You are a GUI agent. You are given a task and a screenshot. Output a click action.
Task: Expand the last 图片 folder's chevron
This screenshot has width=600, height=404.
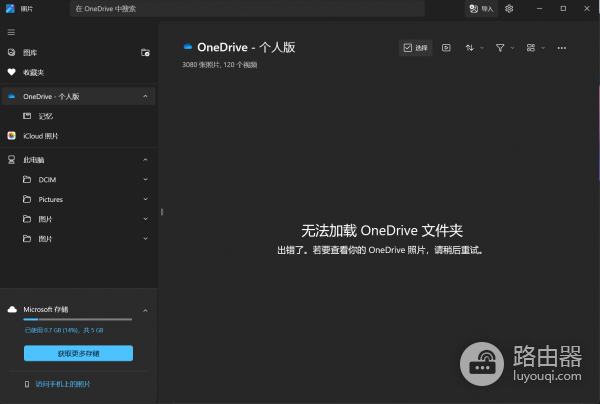145,239
